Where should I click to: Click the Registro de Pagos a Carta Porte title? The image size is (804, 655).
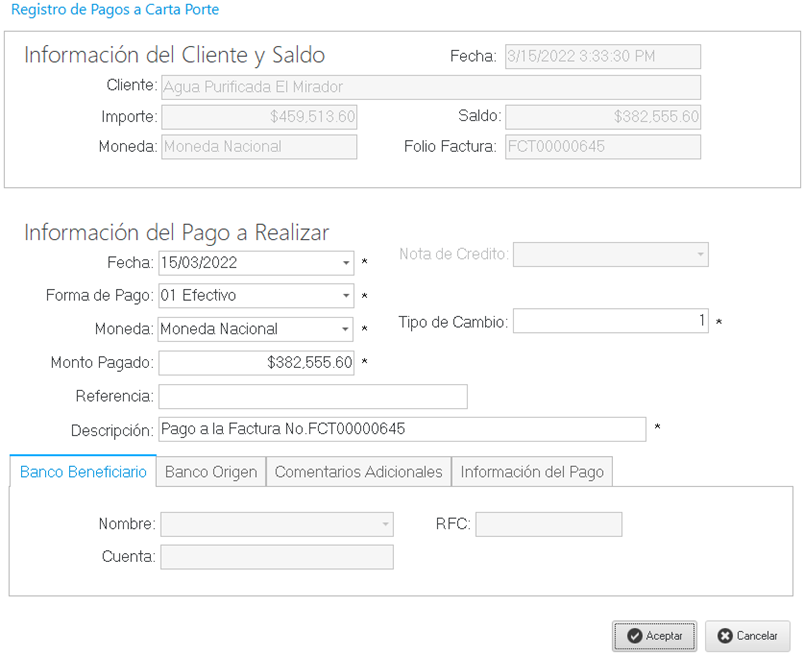(115, 9)
